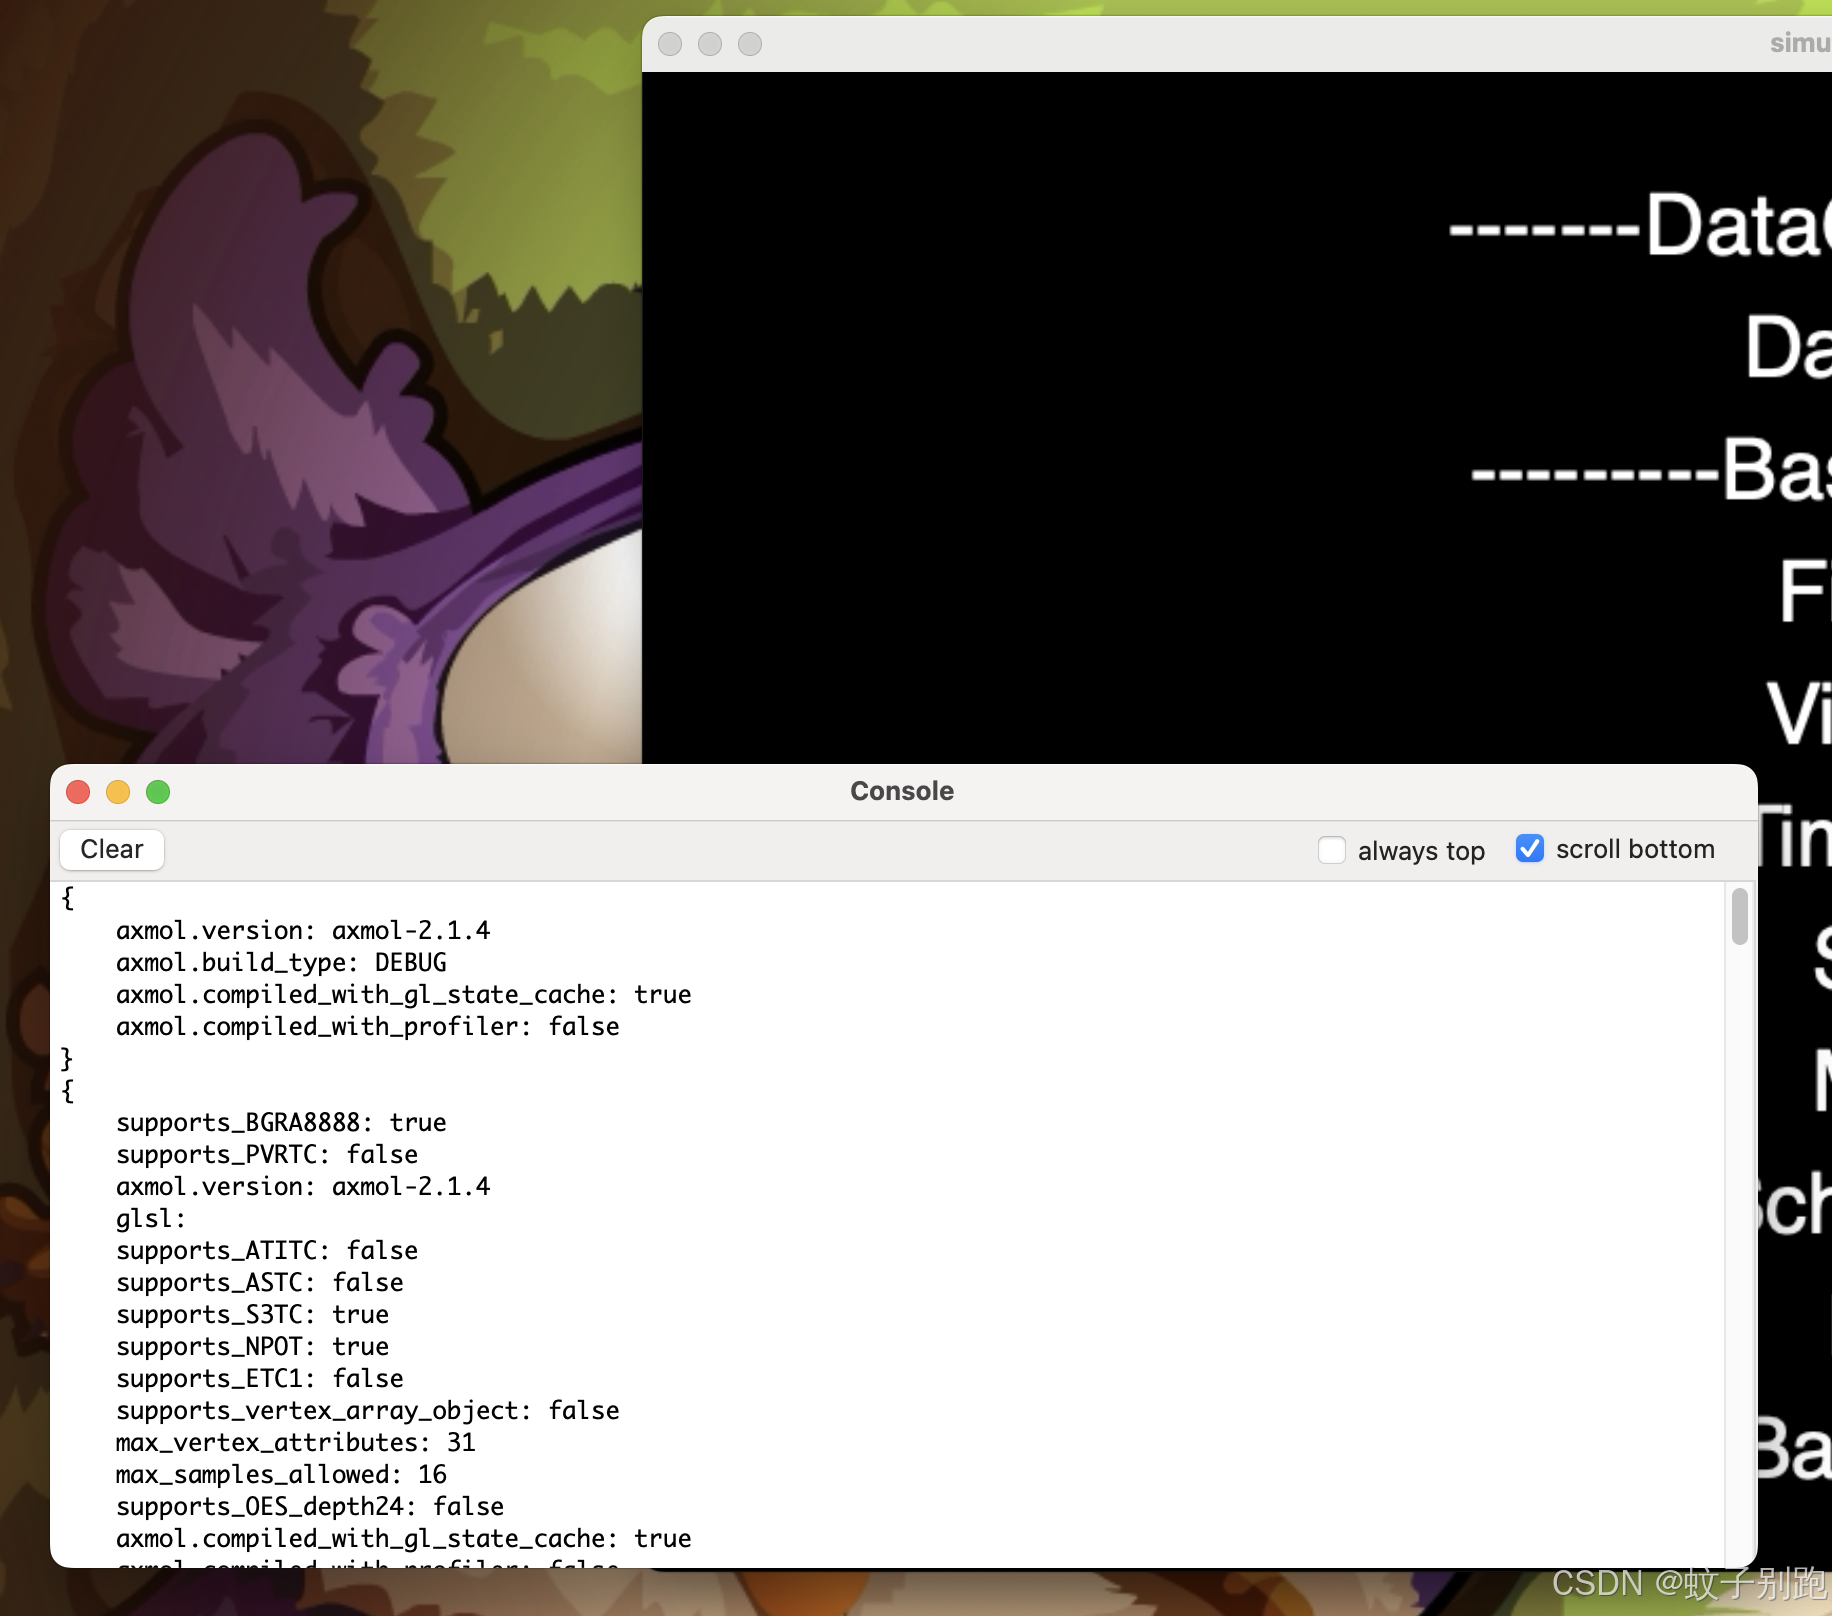The width and height of the screenshot is (1832, 1616).
Task: Click the max_vertex_attributes: 31 line
Action: click(295, 1442)
